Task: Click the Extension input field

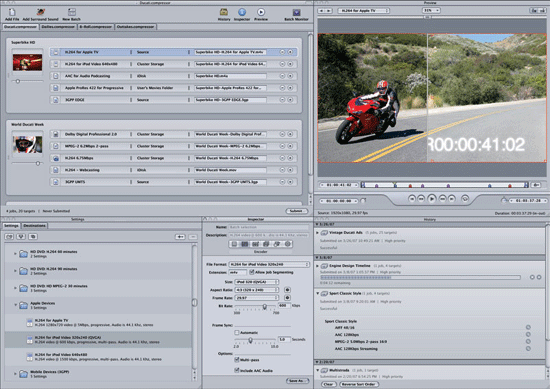Action: (237, 272)
